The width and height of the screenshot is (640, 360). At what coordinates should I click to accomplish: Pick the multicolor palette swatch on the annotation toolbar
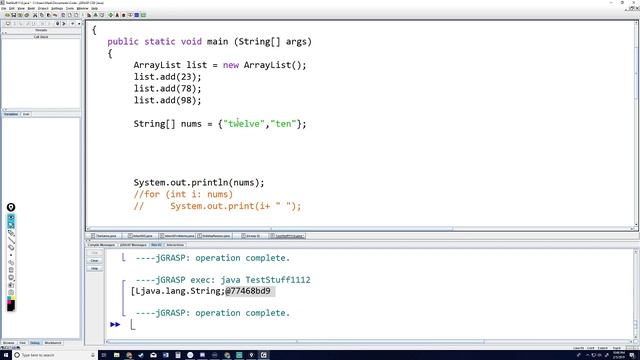(x=11, y=299)
